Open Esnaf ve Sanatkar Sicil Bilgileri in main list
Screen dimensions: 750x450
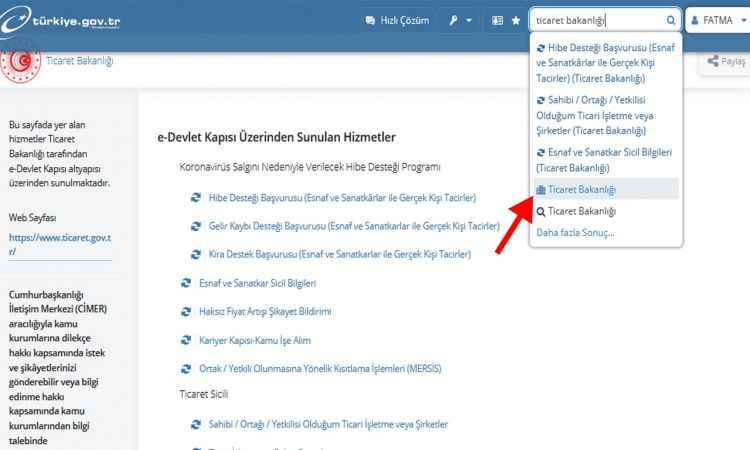(257, 283)
